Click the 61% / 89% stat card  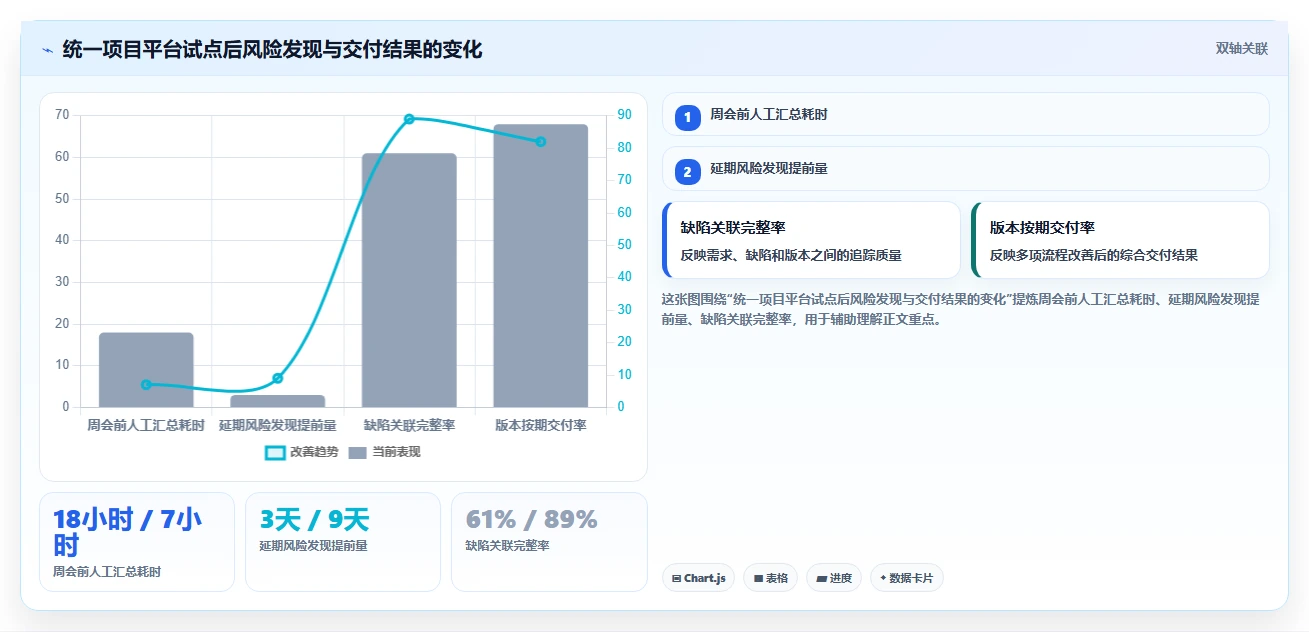point(549,542)
